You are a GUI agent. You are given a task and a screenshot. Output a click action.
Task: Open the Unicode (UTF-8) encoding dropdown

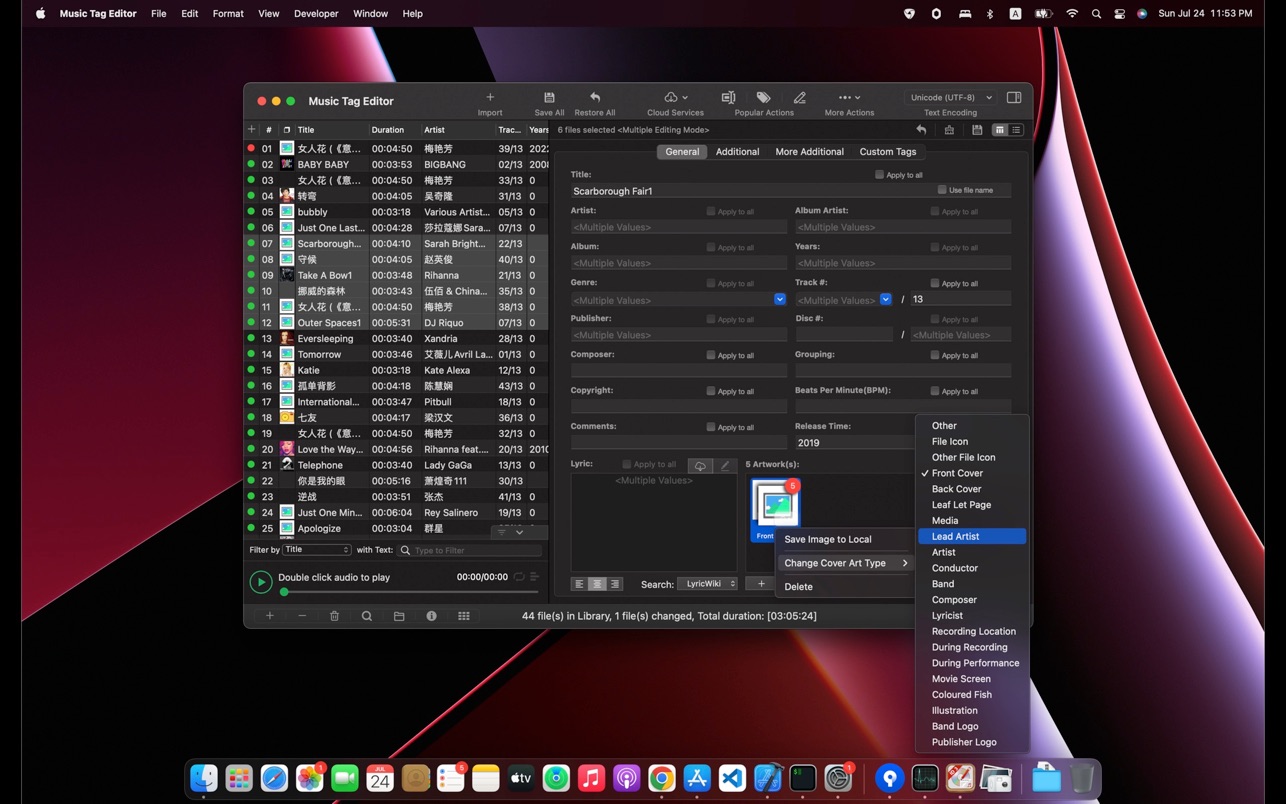(x=950, y=98)
